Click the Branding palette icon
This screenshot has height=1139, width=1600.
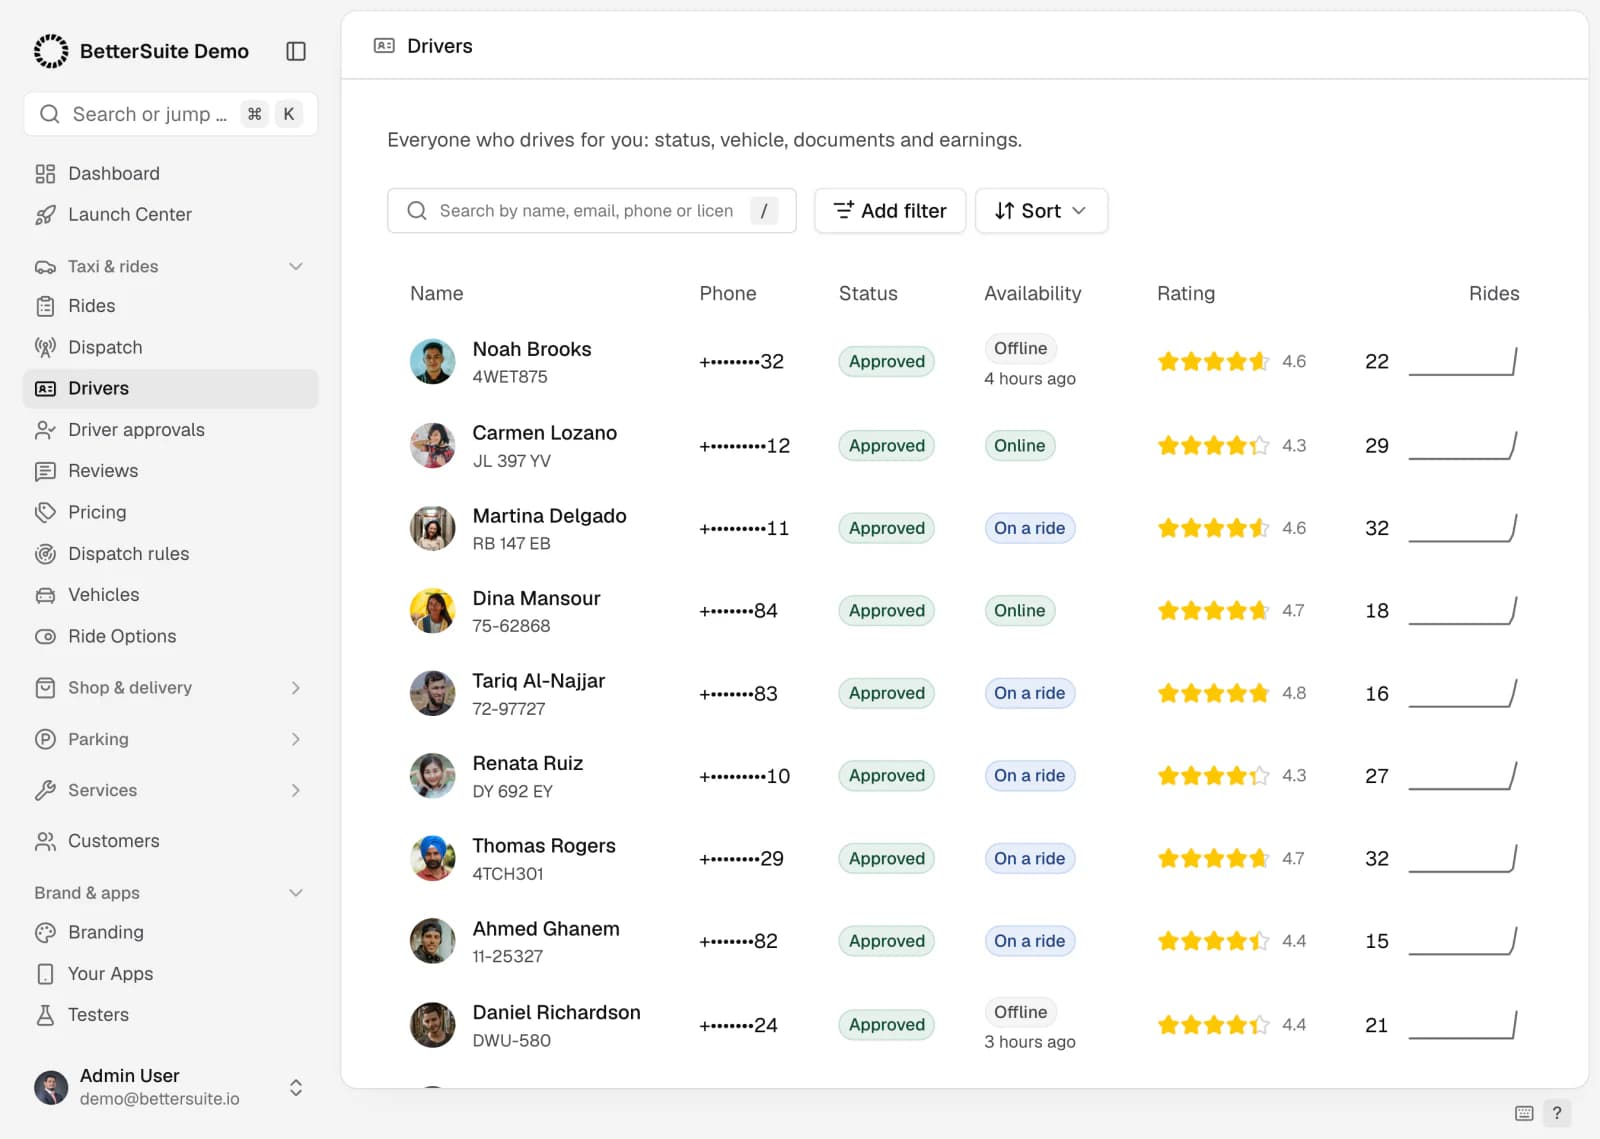click(45, 932)
